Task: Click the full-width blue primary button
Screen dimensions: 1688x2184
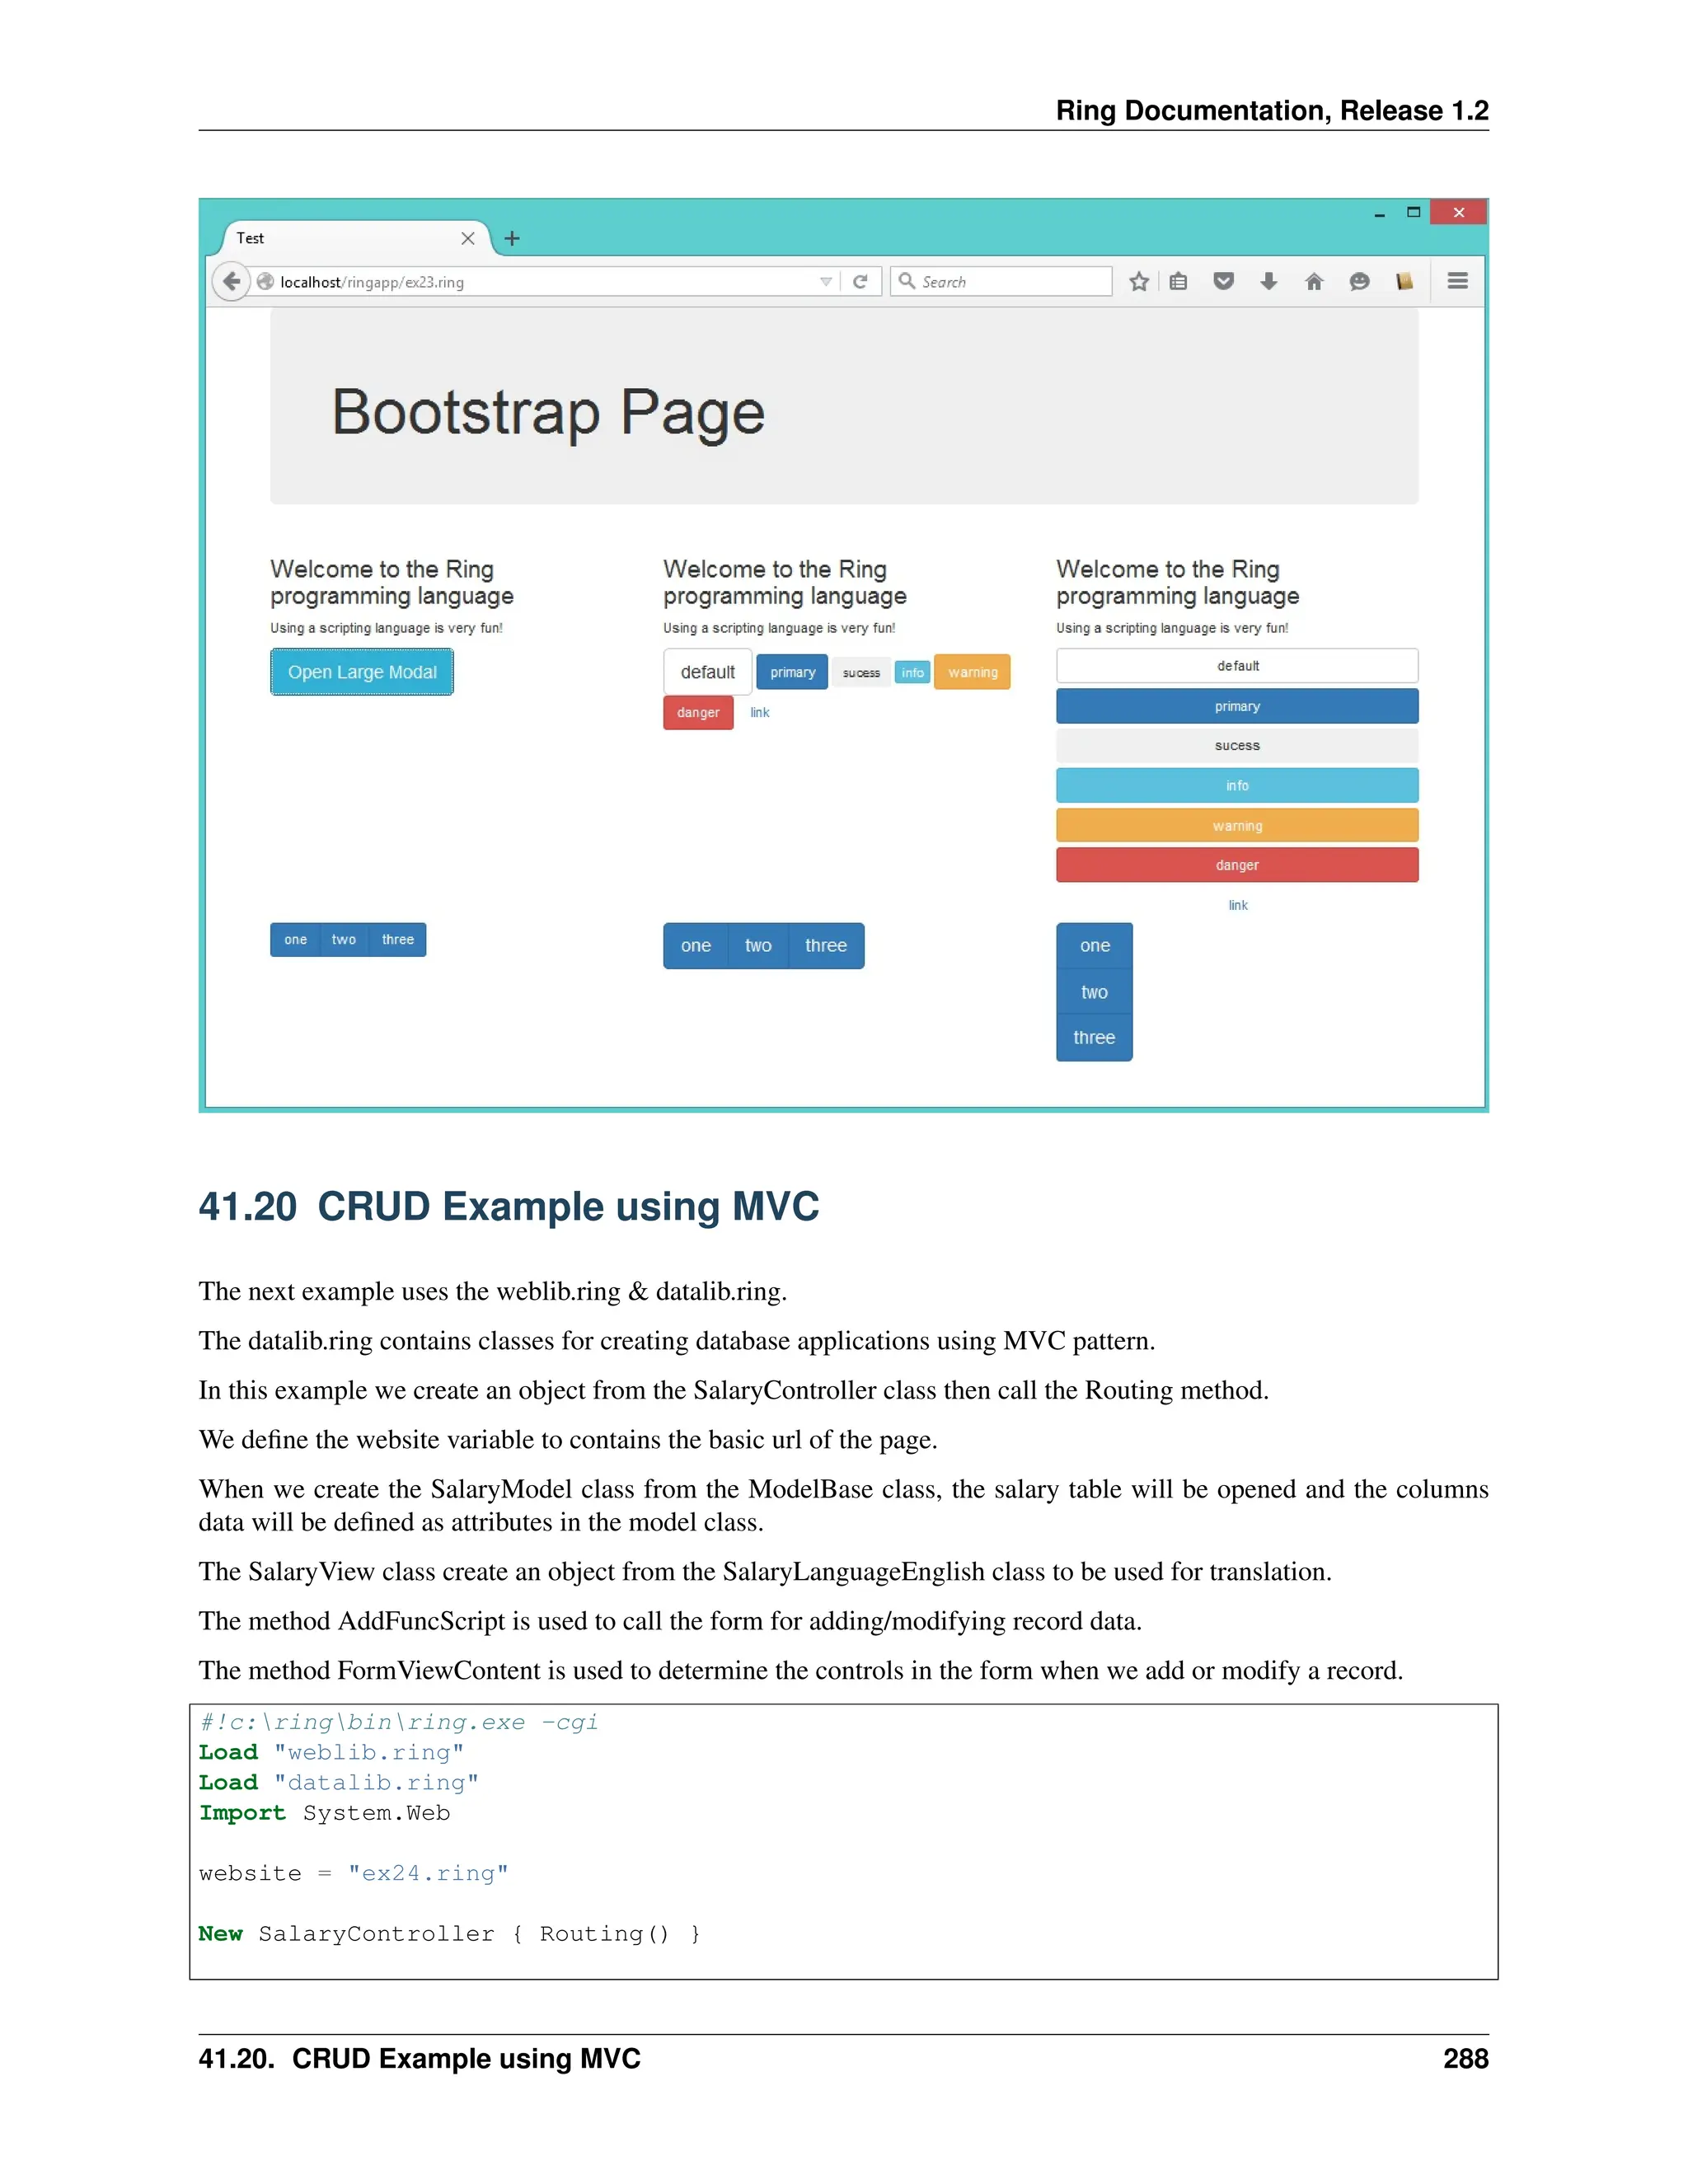Action: (x=1237, y=706)
